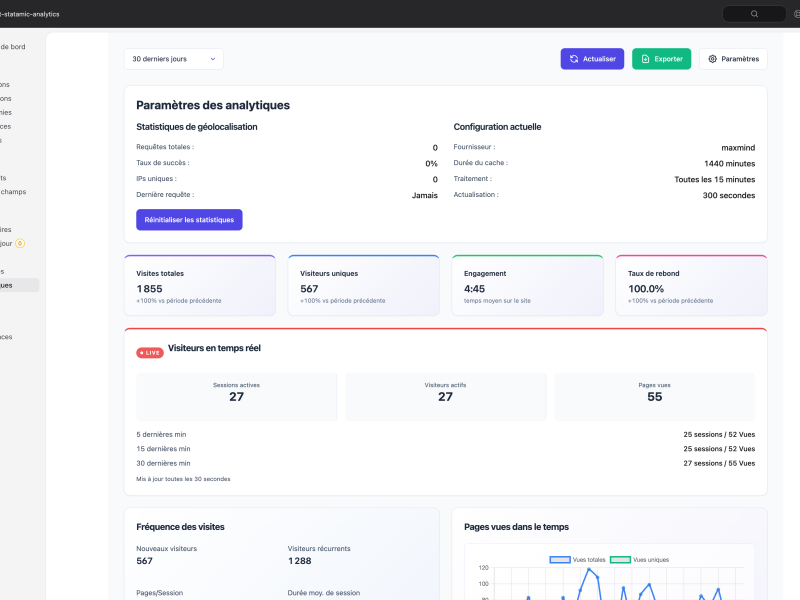The width and height of the screenshot is (800, 600).
Task: Click the Exporter button
Action: (x=661, y=59)
